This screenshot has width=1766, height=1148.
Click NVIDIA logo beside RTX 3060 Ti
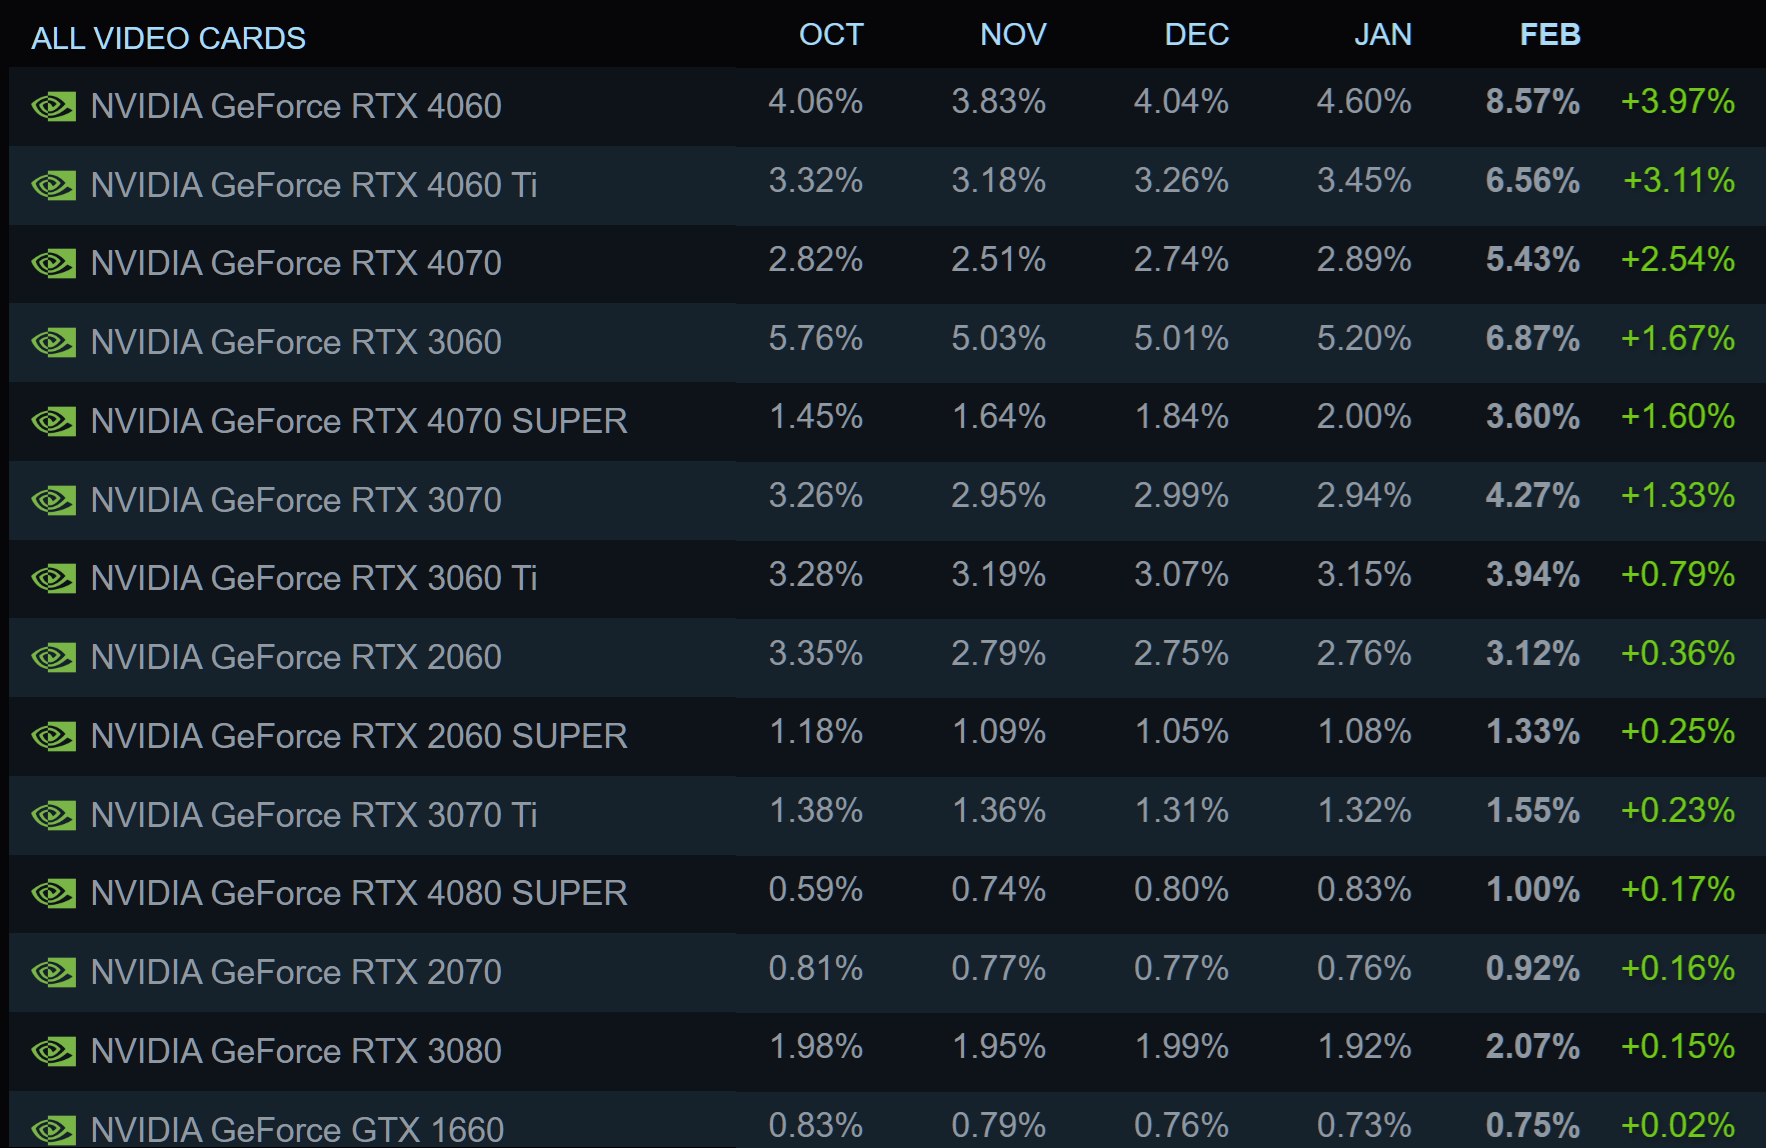click(x=54, y=579)
